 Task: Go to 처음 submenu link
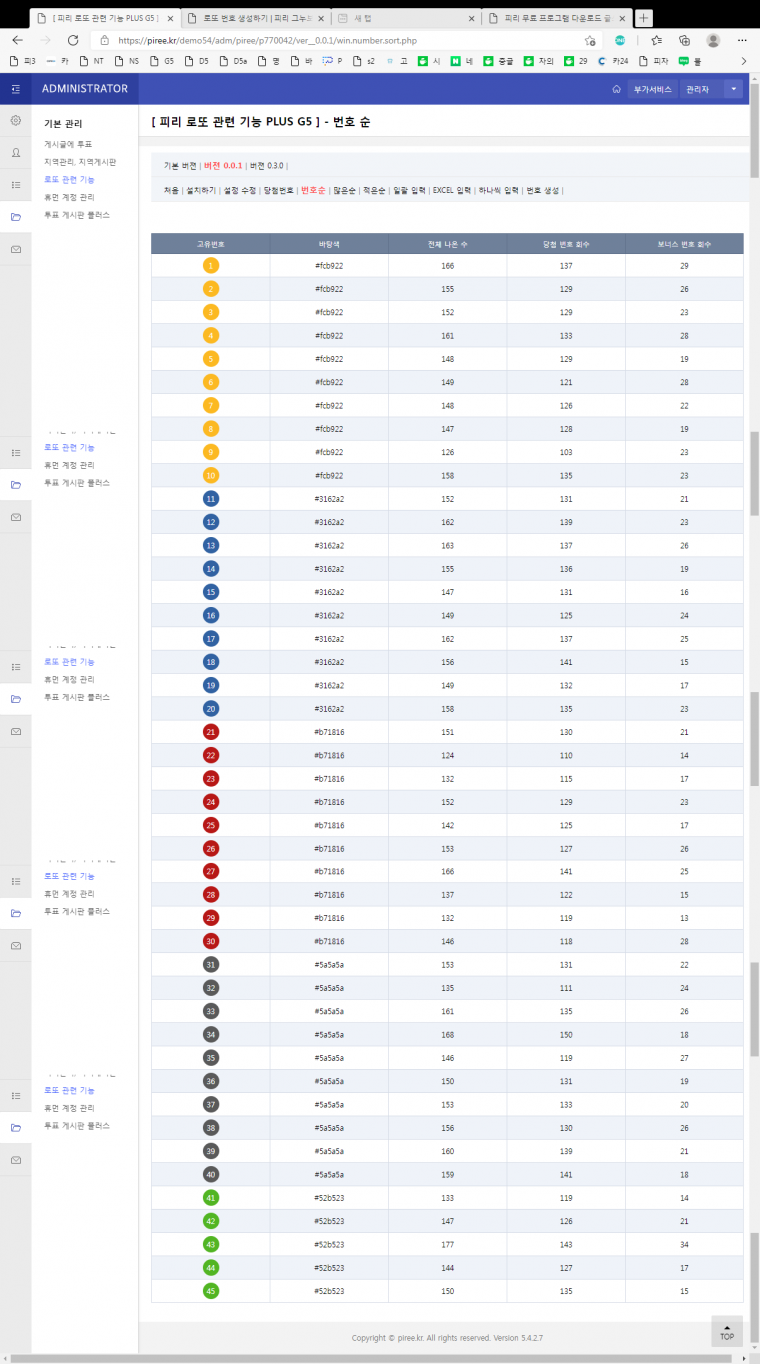171,190
